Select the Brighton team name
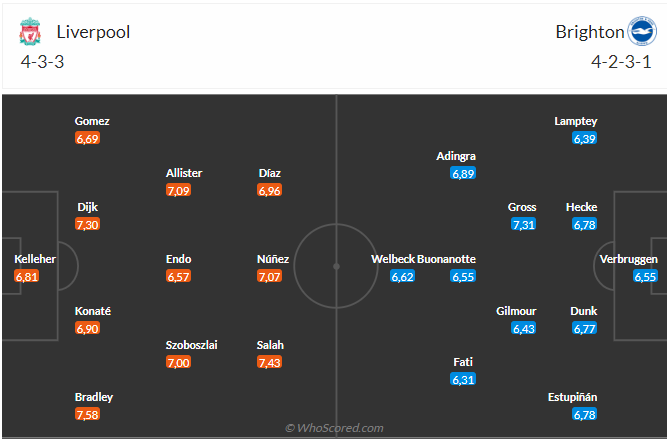Viewport: 667px width, 439px height. click(587, 31)
